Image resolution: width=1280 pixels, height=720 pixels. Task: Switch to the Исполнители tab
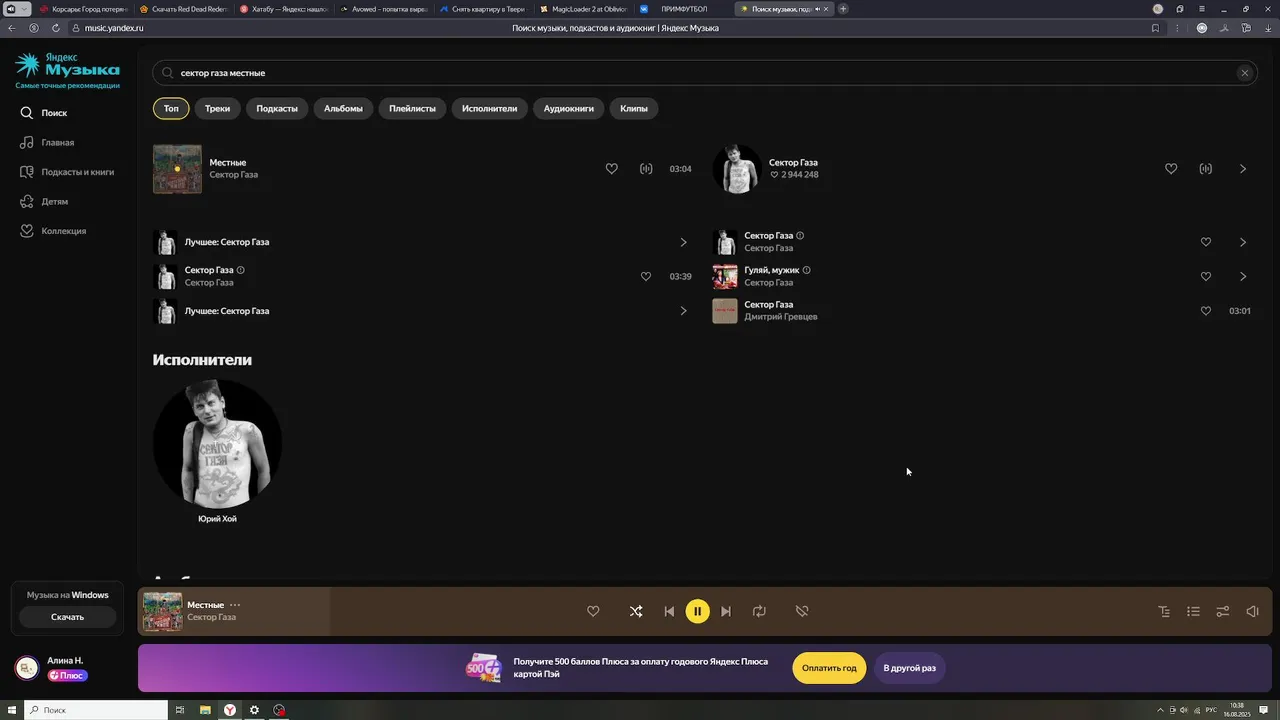489,108
